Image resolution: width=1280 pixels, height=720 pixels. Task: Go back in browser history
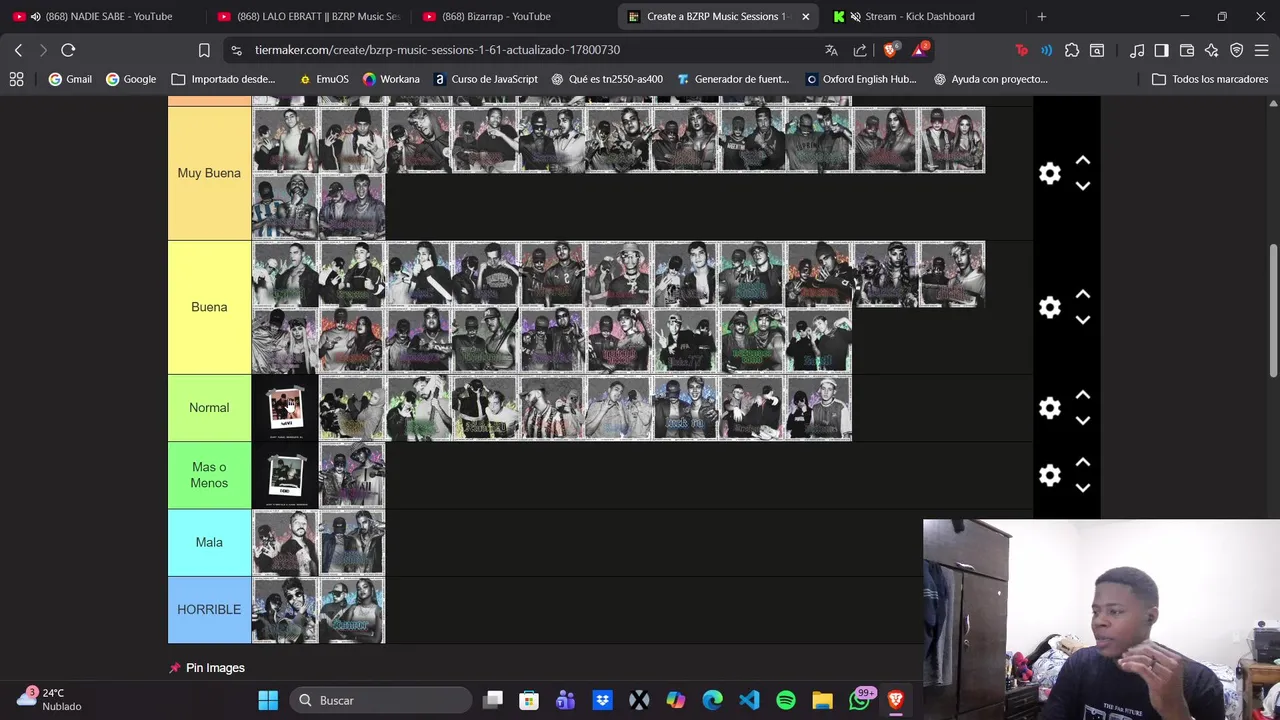point(18,50)
